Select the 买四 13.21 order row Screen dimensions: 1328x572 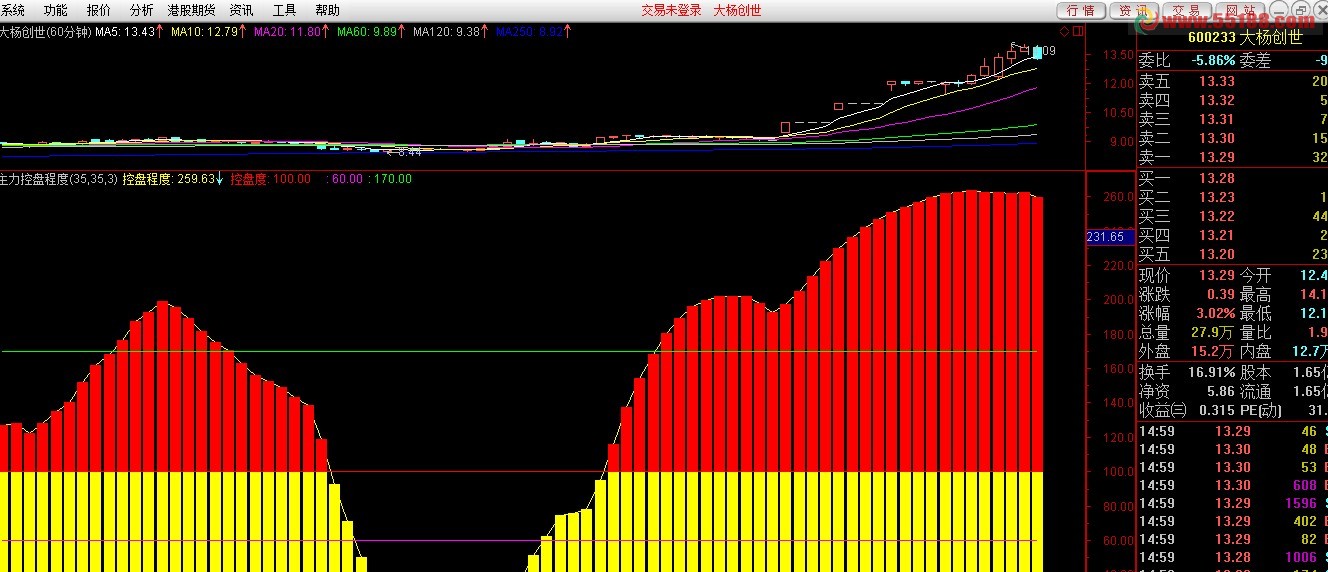[1233, 235]
